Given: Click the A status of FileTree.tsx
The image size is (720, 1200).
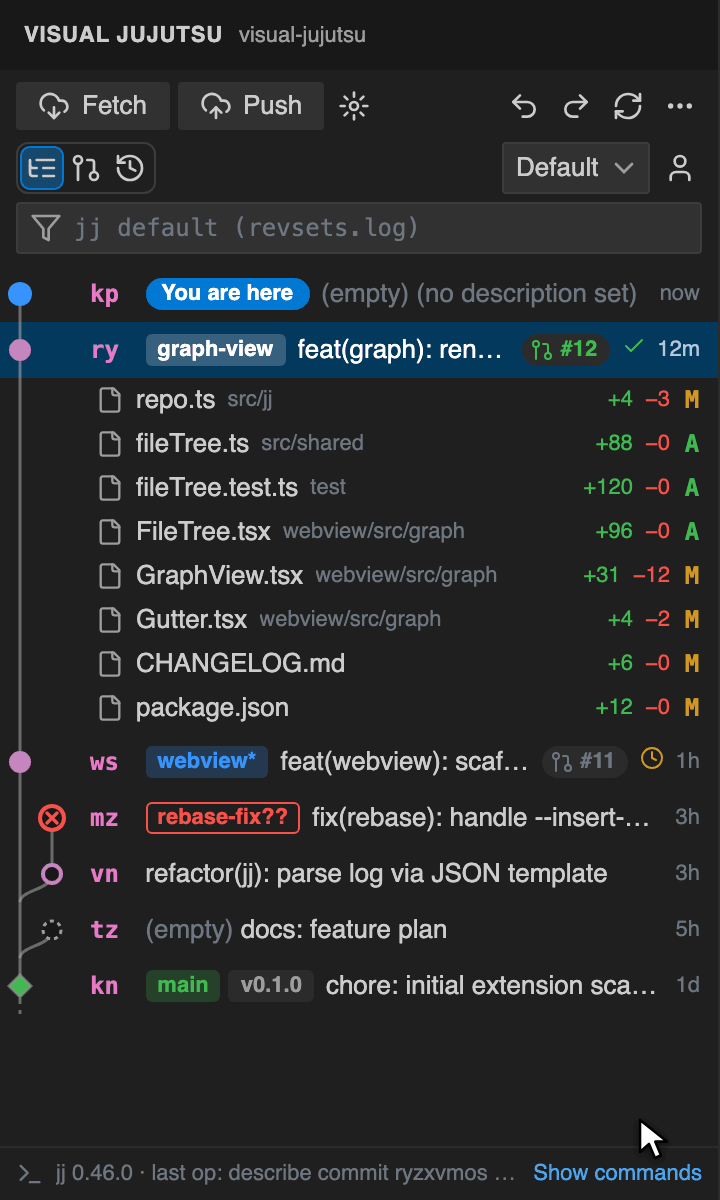Looking at the screenshot, I should [x=691, y=531].
